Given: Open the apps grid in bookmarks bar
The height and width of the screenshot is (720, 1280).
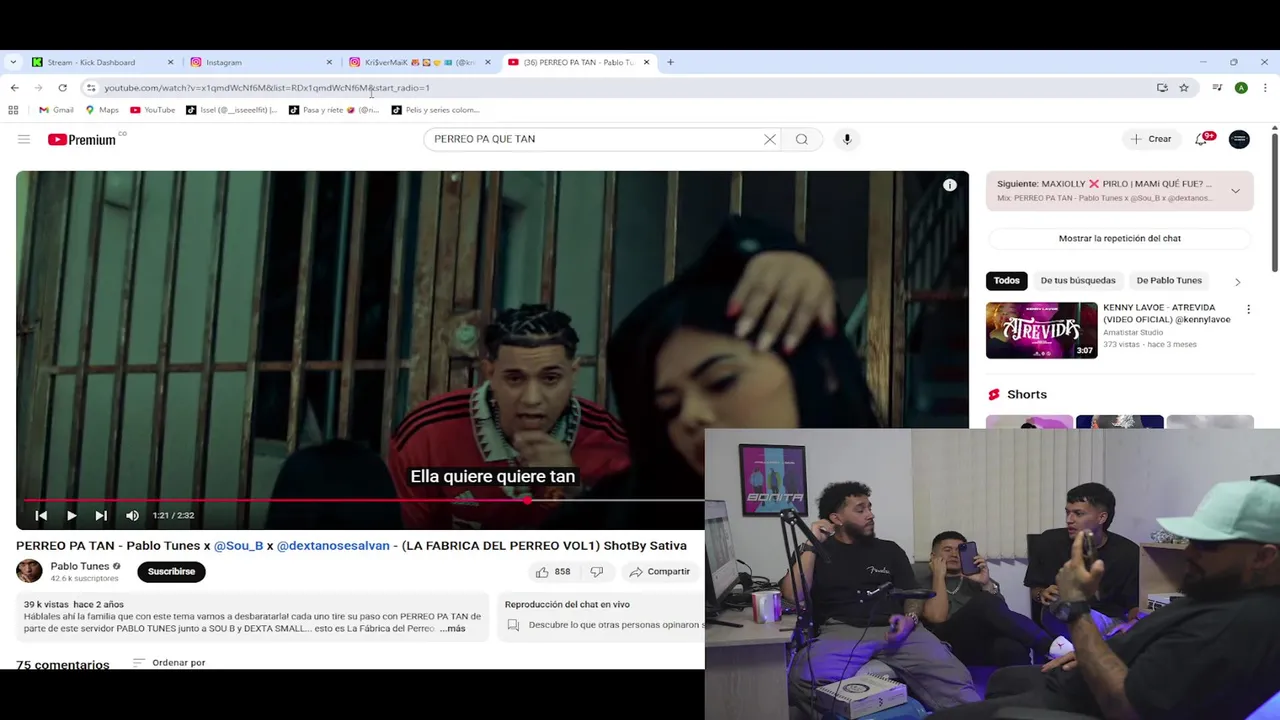Looking at the screenshot, I should [x=13, y=110].
